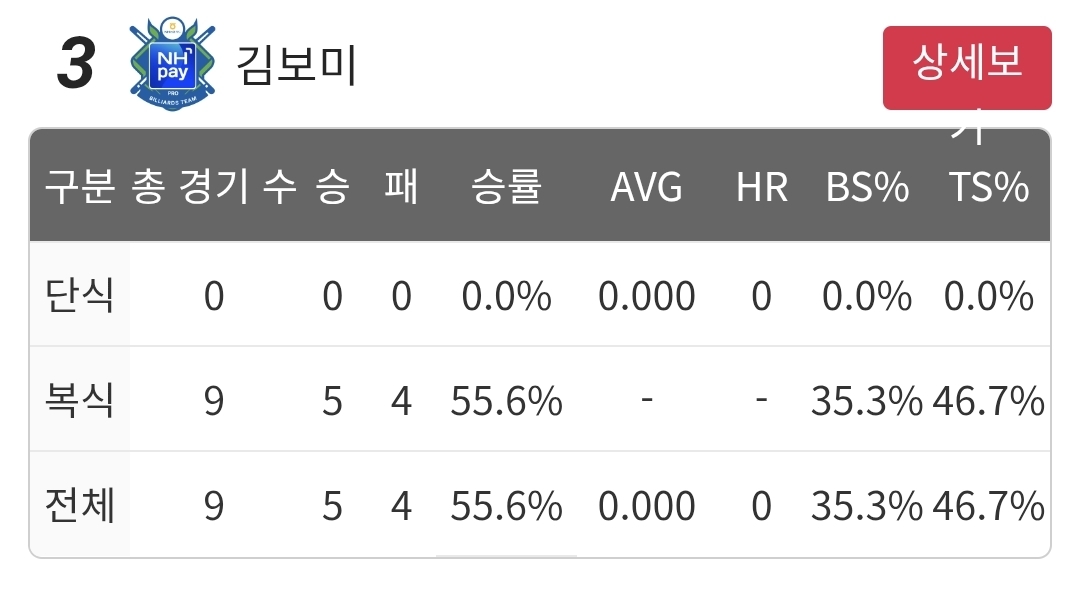Click the 승률 column header
1080x589 pixels.
(506, 187)
